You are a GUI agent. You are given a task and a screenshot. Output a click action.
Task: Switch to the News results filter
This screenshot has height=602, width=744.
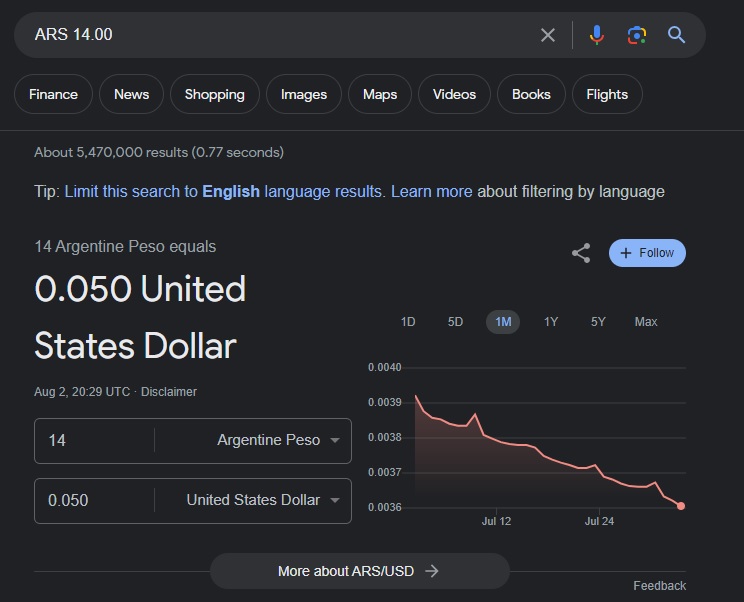(x=131, y=94)
